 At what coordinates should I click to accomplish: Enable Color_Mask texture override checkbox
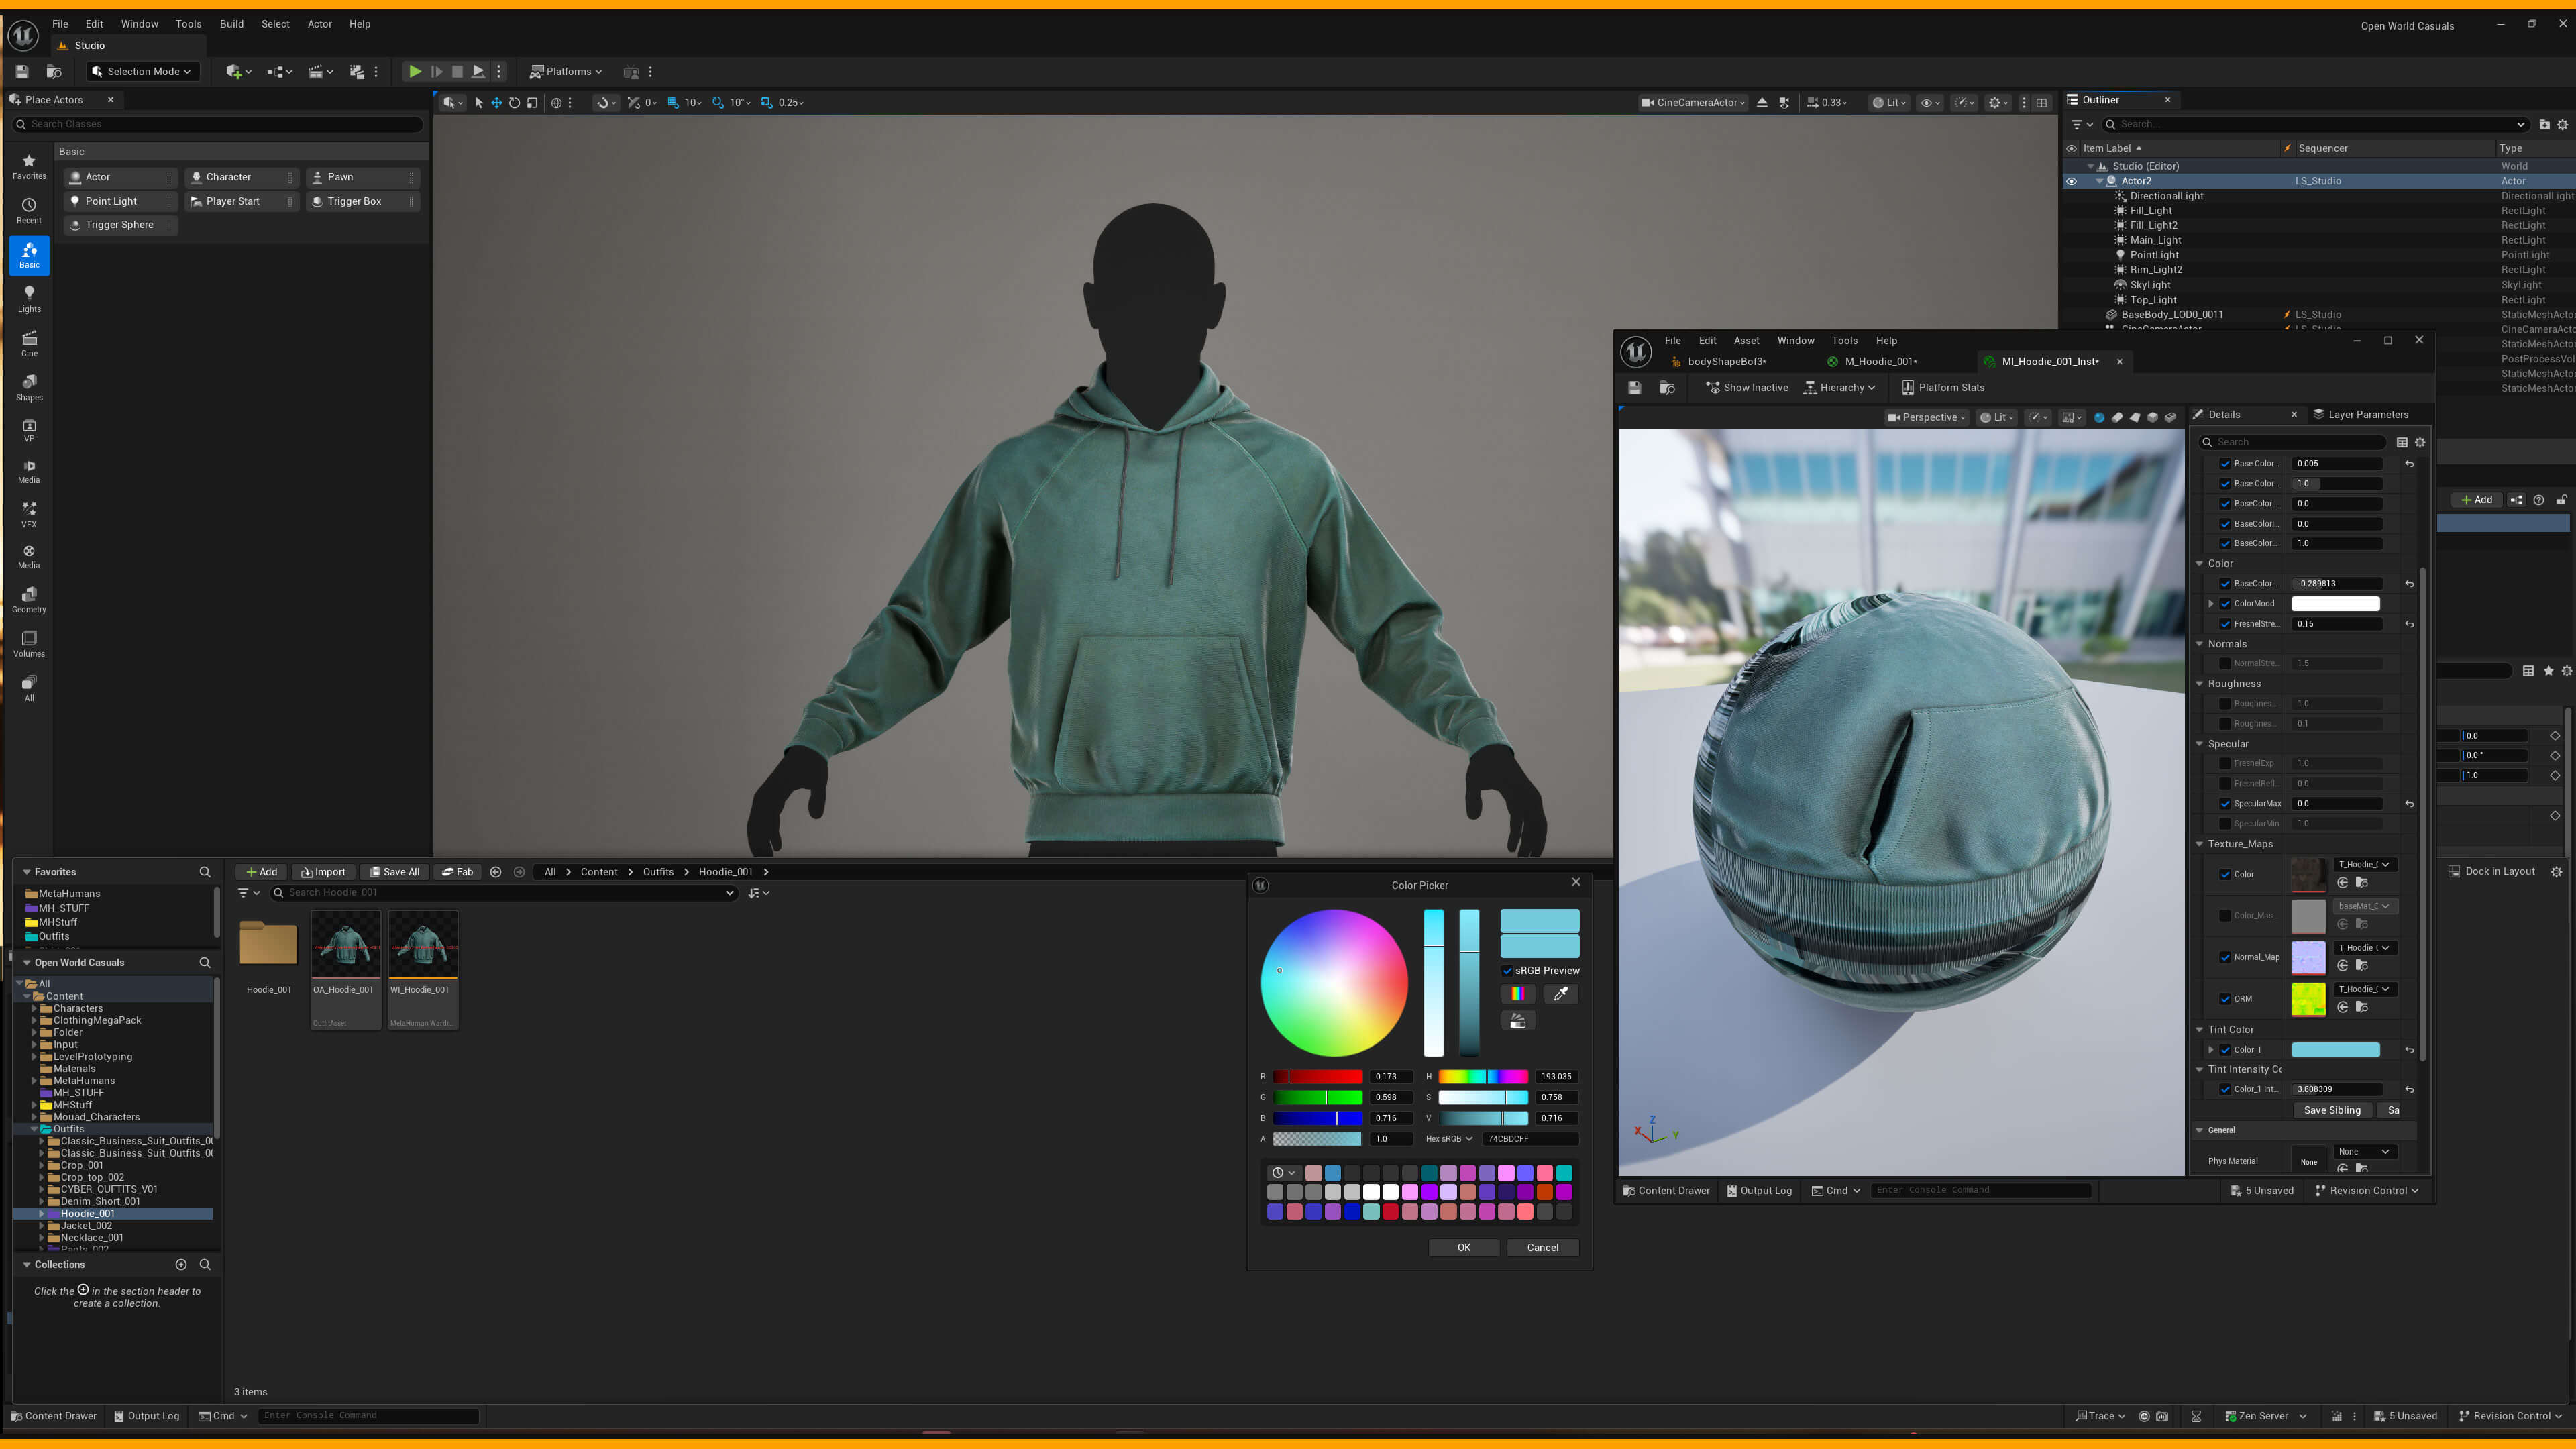coord(2225,916)
